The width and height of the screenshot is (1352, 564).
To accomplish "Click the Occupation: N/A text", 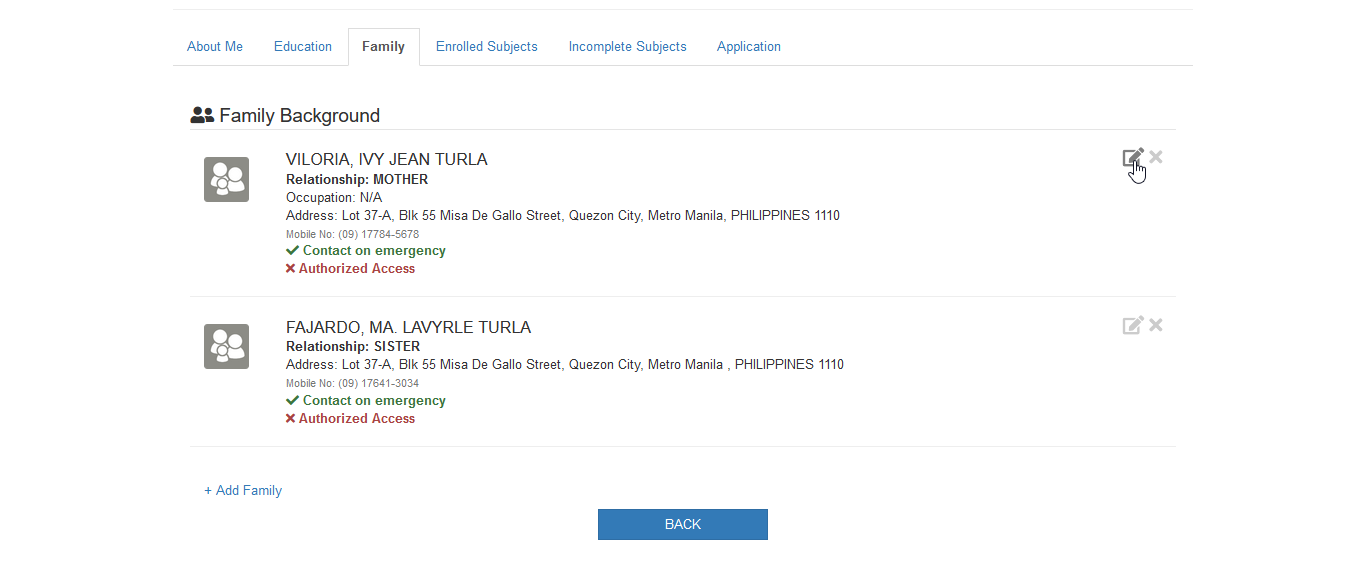I will [334, 198].
